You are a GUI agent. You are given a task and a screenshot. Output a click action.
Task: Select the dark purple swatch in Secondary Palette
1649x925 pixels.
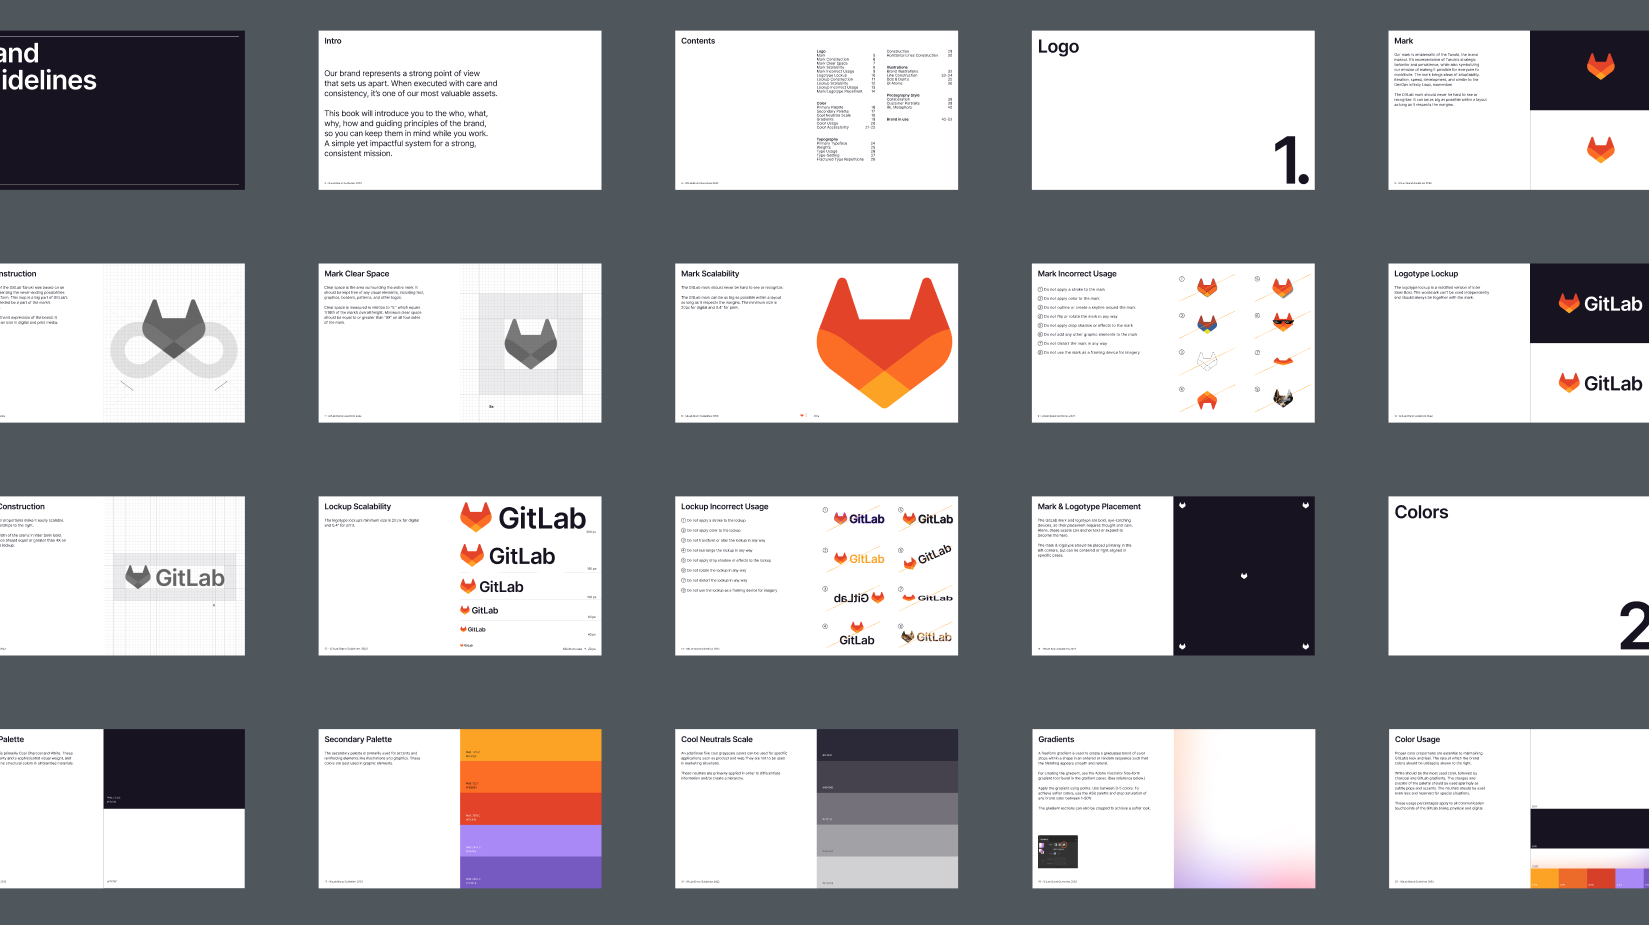point(530,872)
